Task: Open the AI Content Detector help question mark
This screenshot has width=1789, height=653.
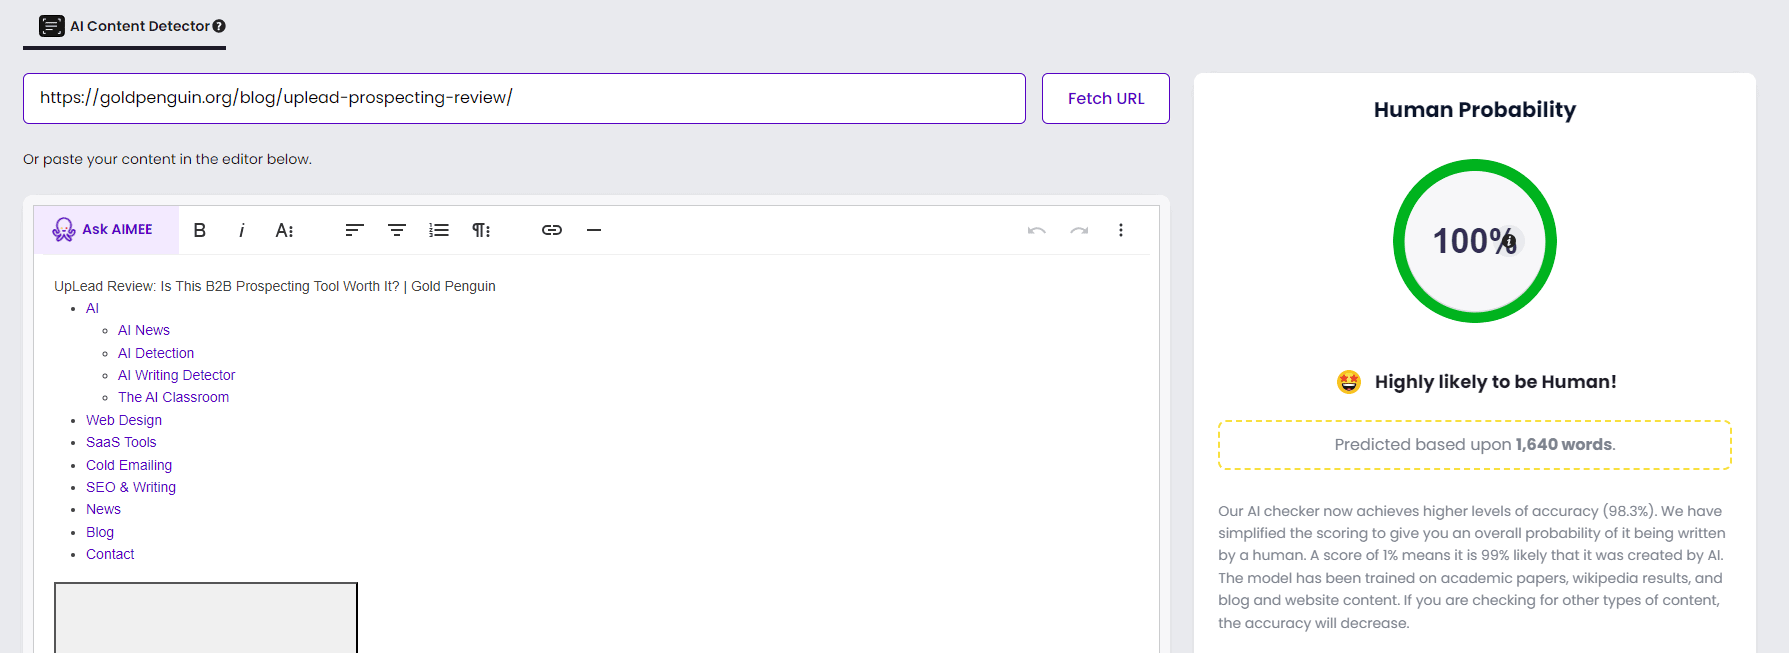Action: tap(219, 26)
